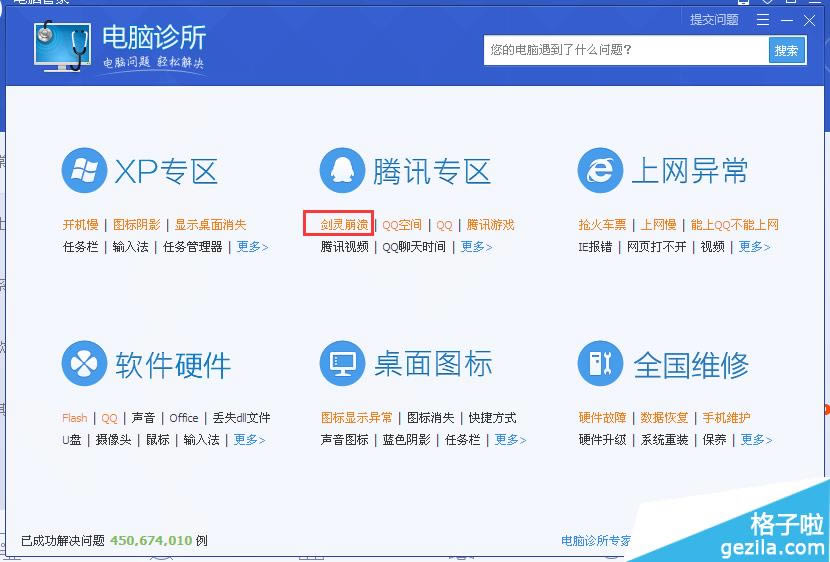
Task: Click the IE browser icon for 上网异常
Action: [x=600, y=171]
